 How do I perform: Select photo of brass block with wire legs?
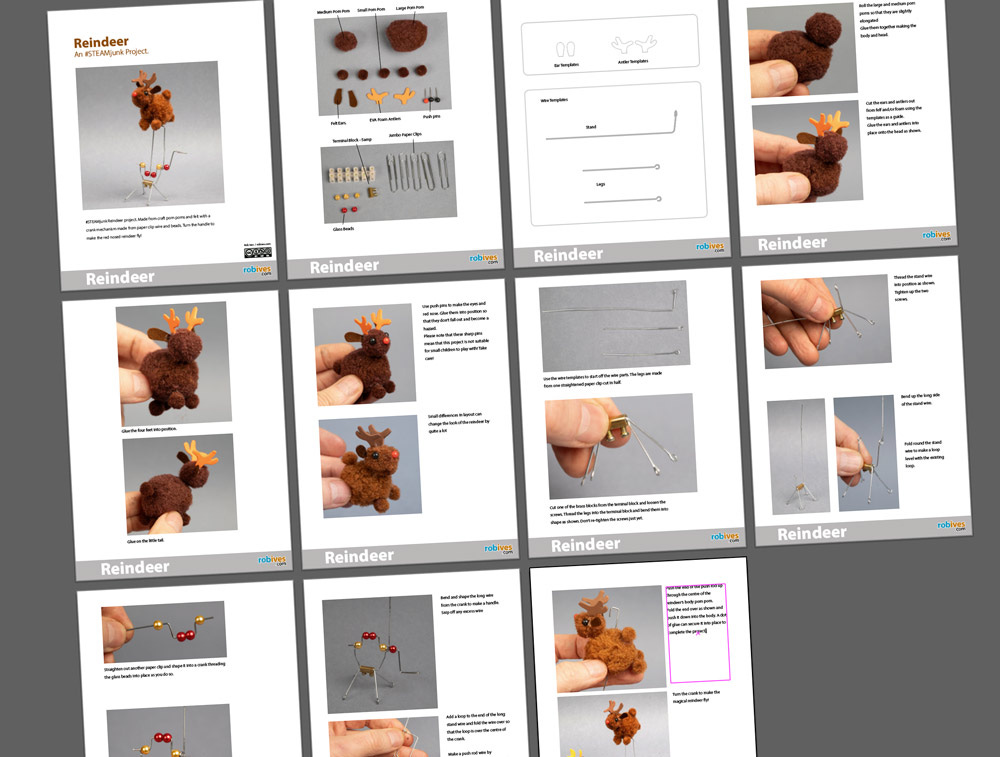point(621,446)
